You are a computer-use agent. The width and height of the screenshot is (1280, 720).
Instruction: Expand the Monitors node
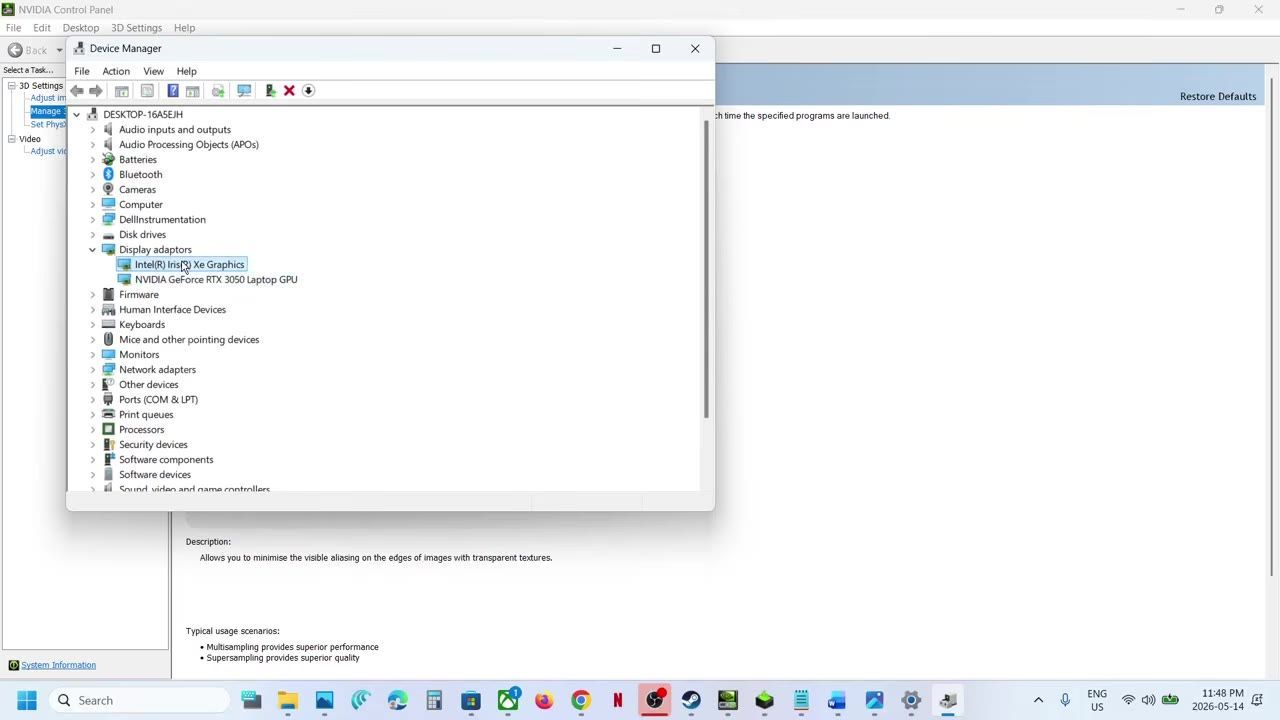coord(93,355)
